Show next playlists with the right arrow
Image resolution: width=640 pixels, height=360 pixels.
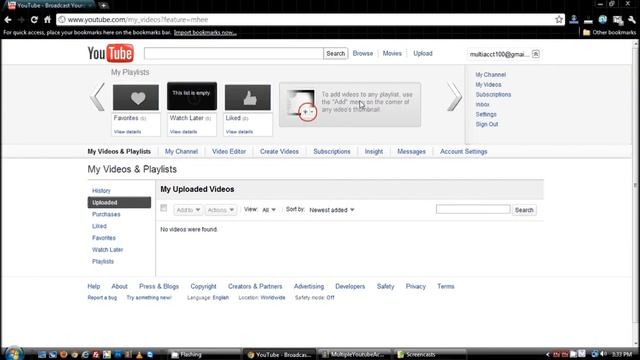pos(454,97)
